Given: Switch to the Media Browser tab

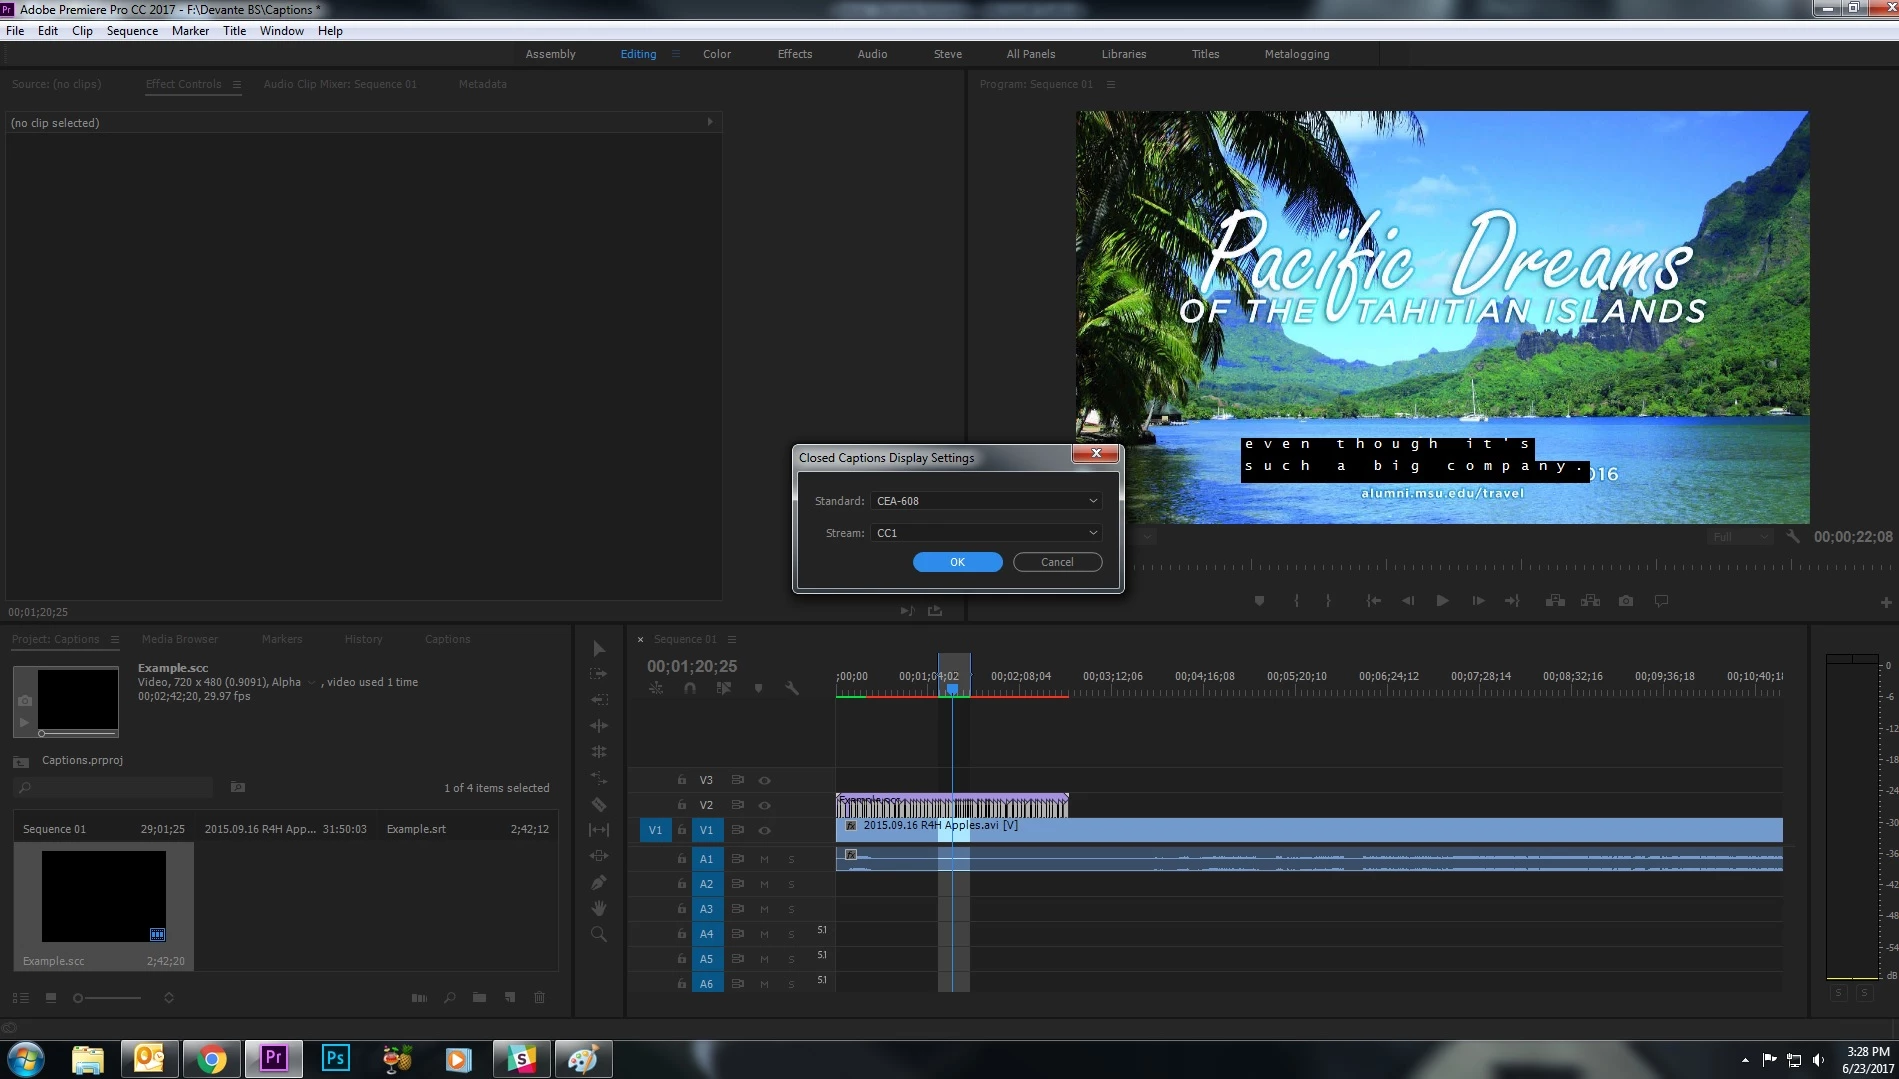Looking at the screenshot, I should pyautogui.click(x=180, y=639).
